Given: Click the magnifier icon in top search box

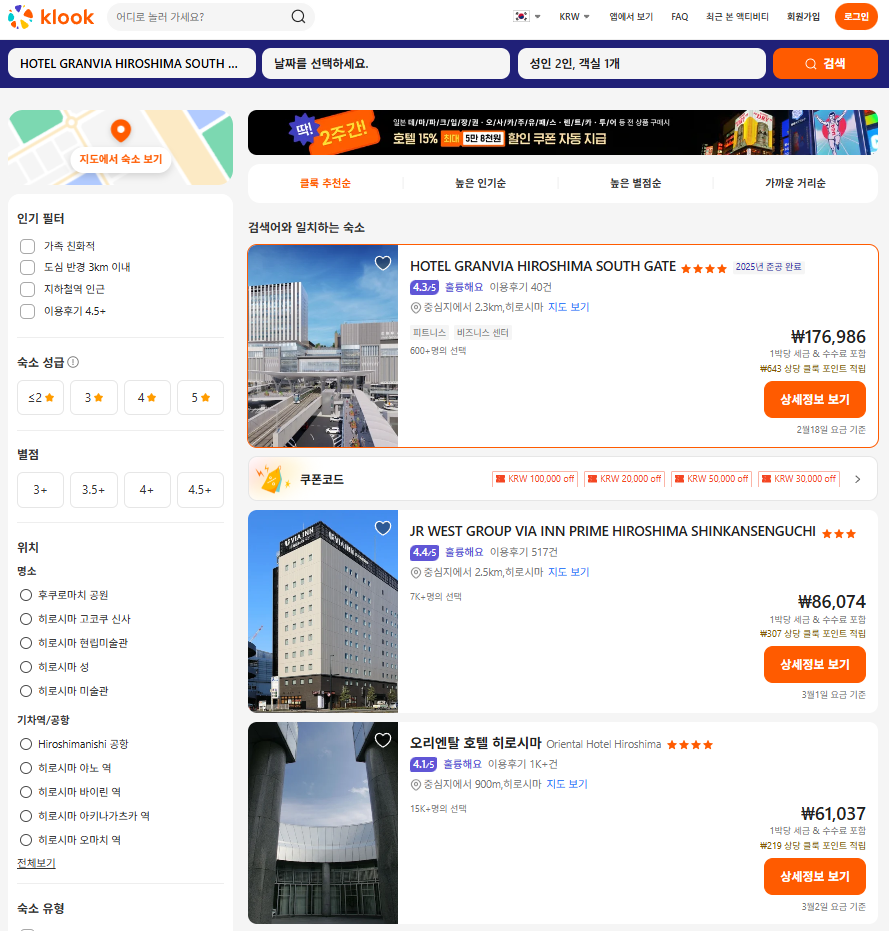Looking at the screenshot, I should [299, 17].
